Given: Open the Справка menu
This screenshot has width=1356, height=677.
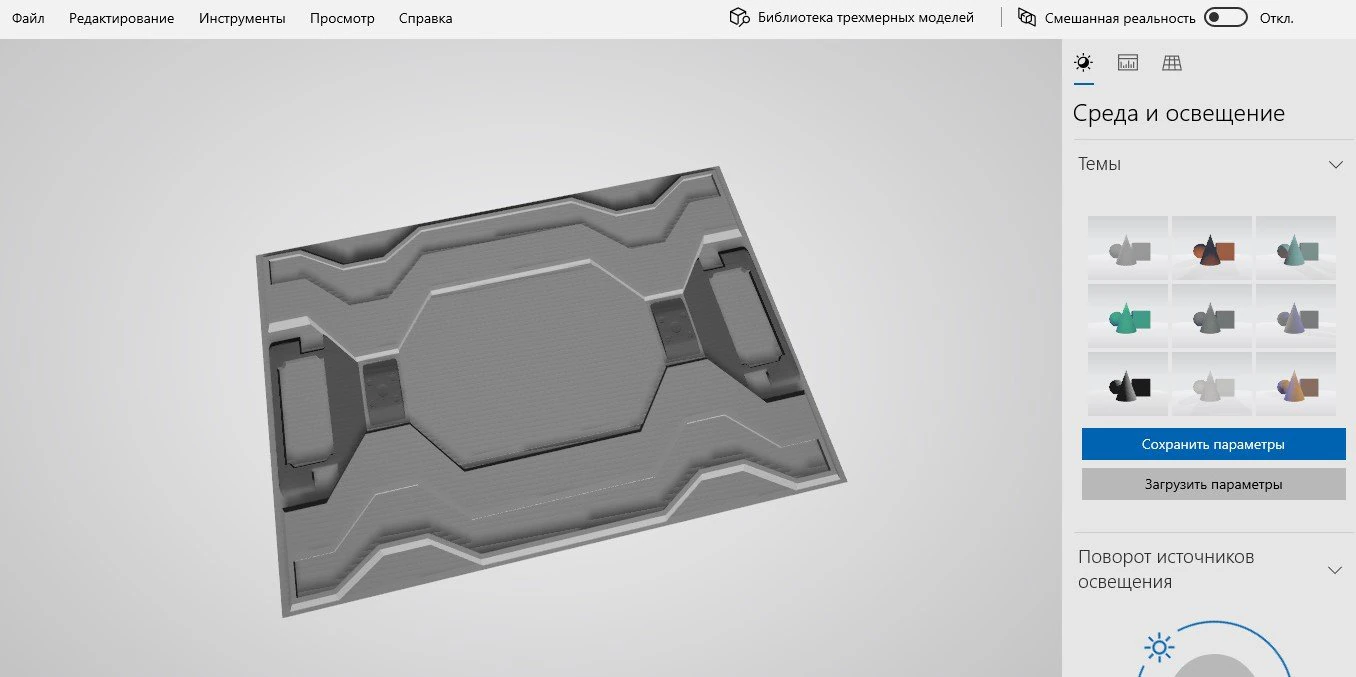Looking at the screenshot, I should [425, 18].
